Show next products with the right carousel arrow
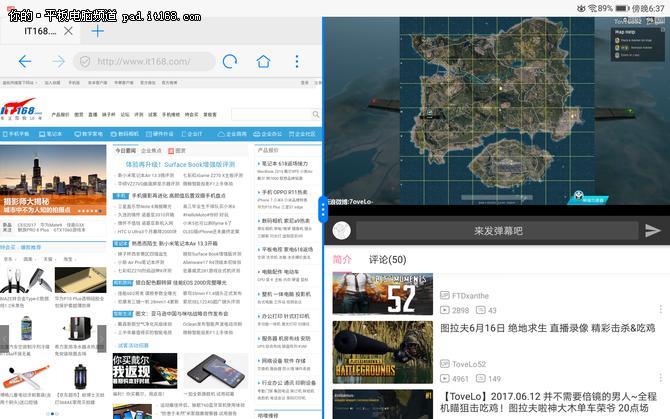Viewport: 670px width, 419px height. click(102, 338)
